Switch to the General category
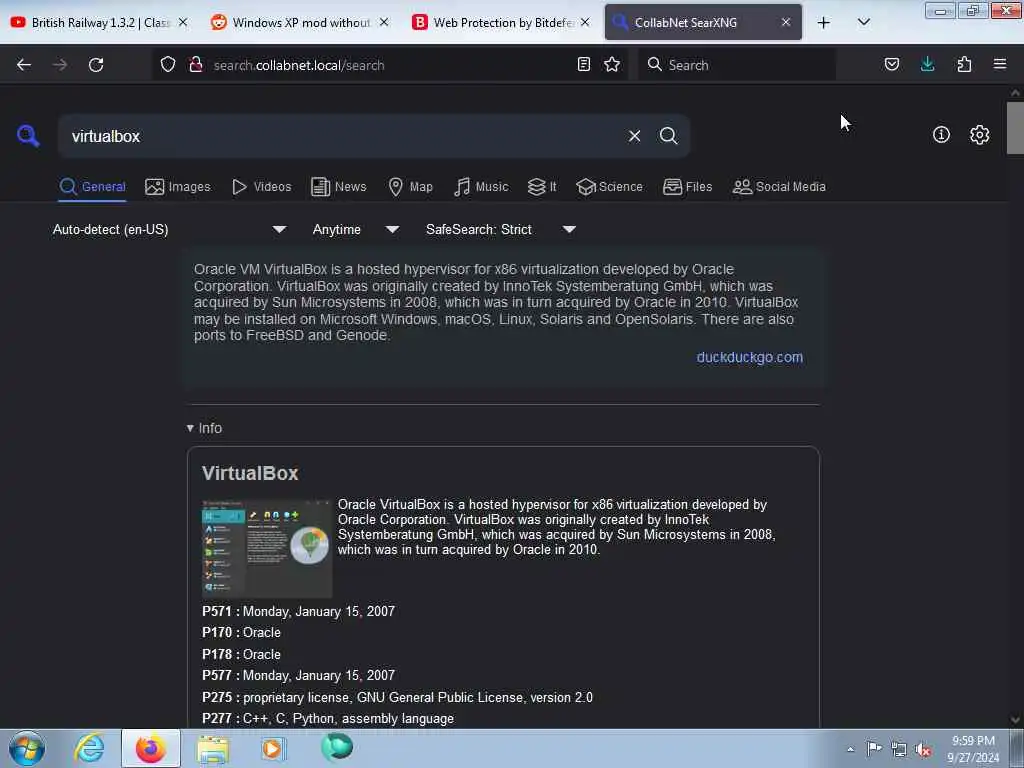1024x768 pixels. point(92,187)
